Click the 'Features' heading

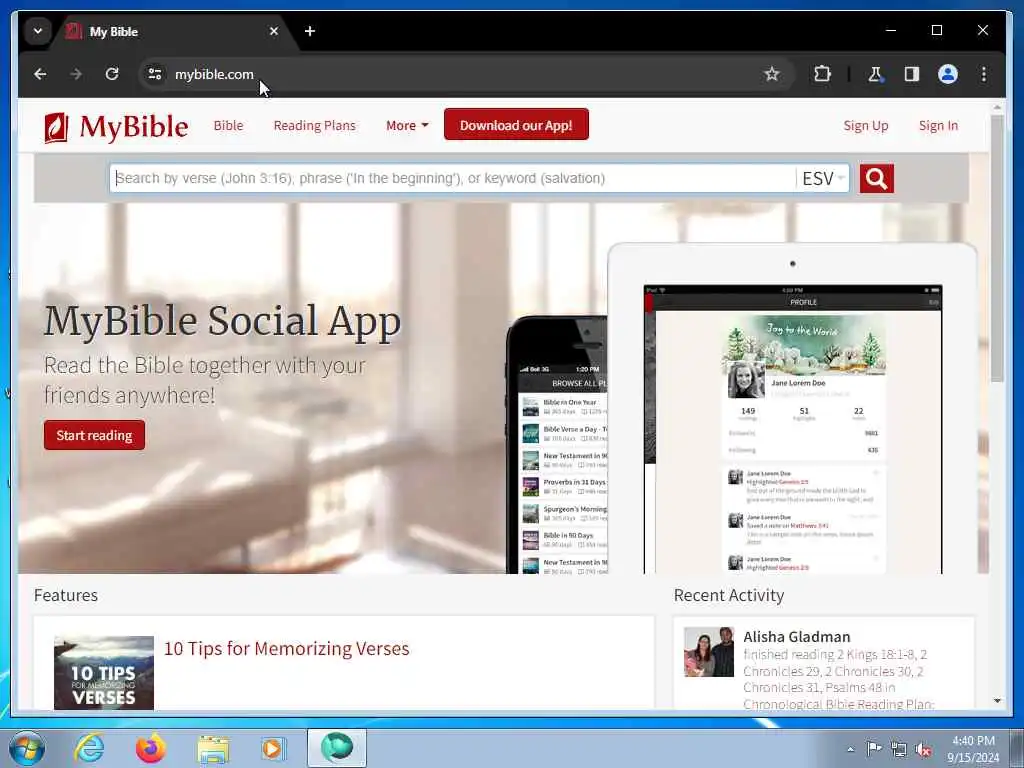point(66,596)
